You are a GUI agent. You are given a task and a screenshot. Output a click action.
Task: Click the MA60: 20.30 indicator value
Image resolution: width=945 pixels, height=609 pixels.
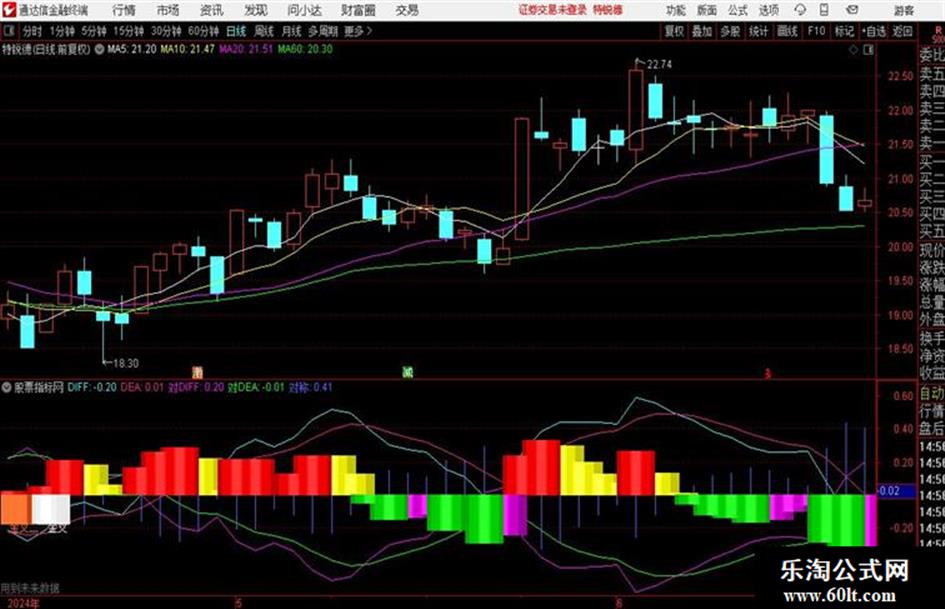click(x=305, y=49)
